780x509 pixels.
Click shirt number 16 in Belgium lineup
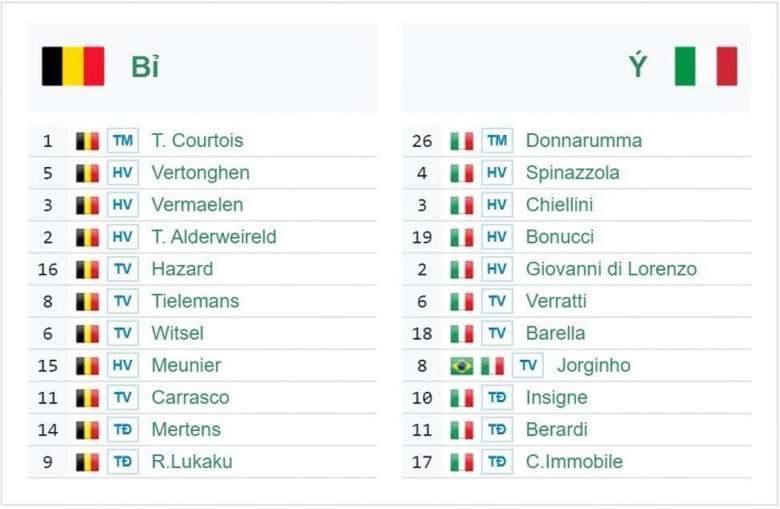(x=48, y=269)
